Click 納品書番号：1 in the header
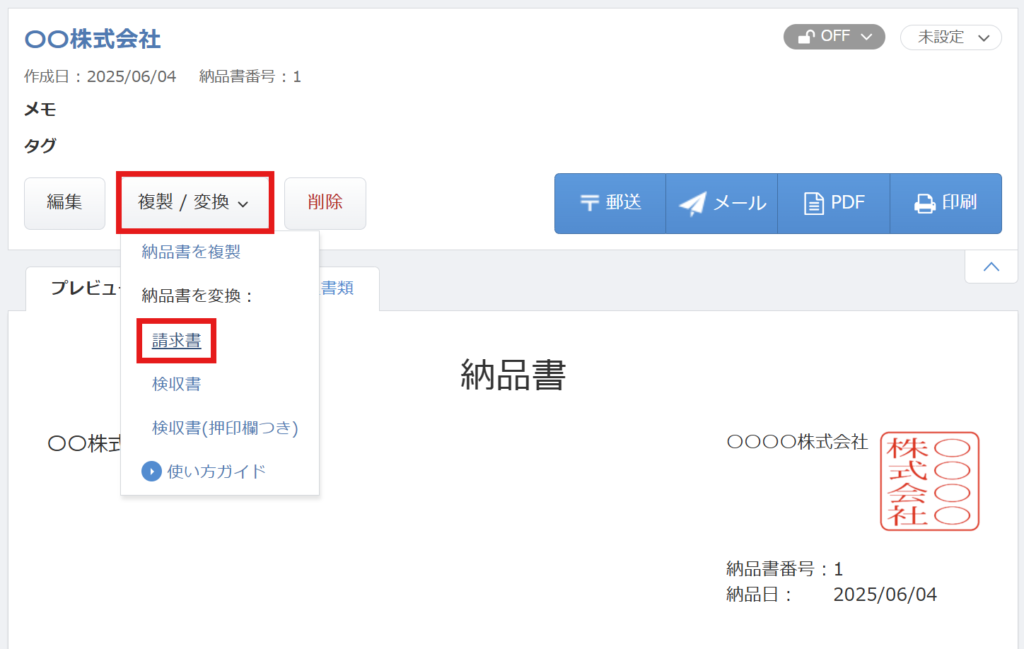Screen dimensions: 1024x649 (x=250, y=76)
